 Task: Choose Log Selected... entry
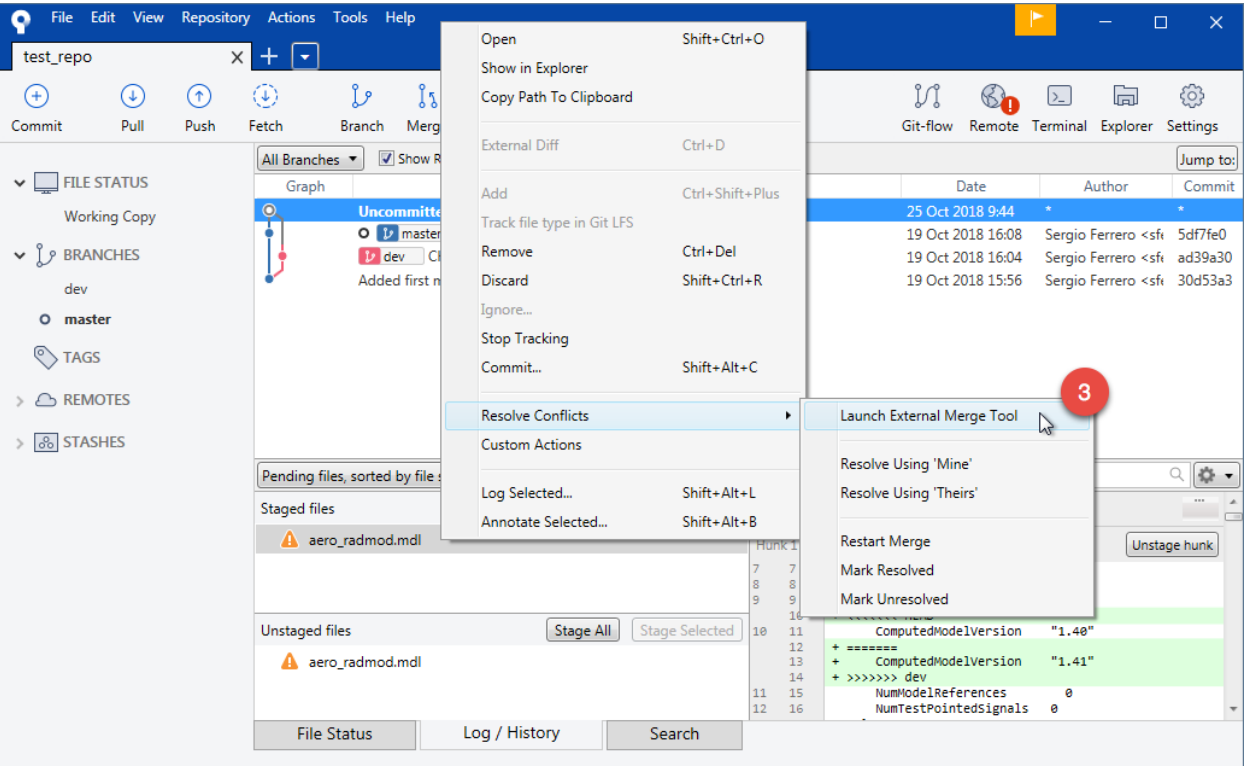pos(622,493)
